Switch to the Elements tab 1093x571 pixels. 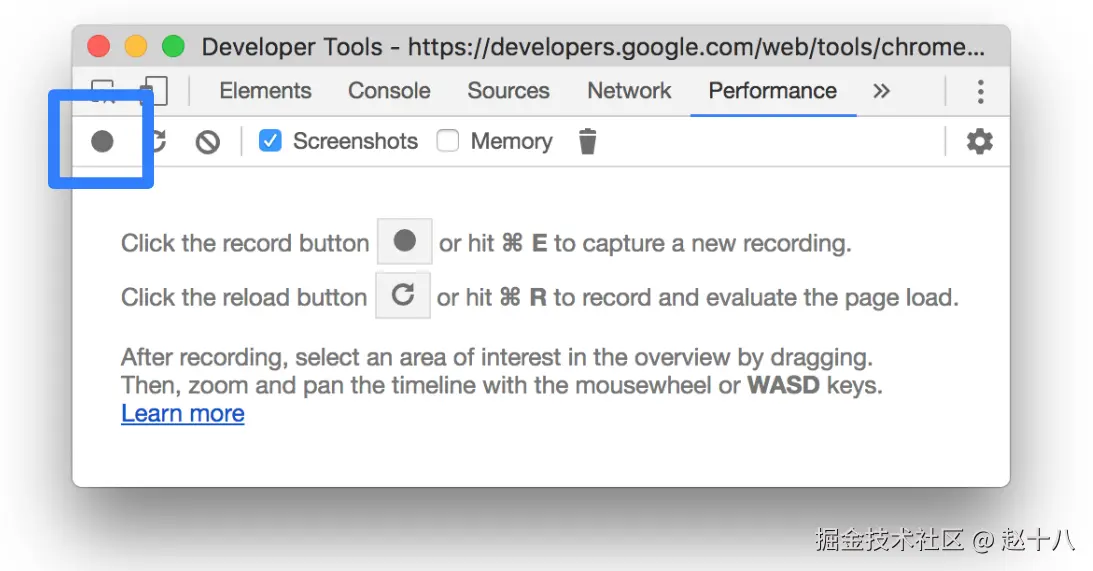265,91
